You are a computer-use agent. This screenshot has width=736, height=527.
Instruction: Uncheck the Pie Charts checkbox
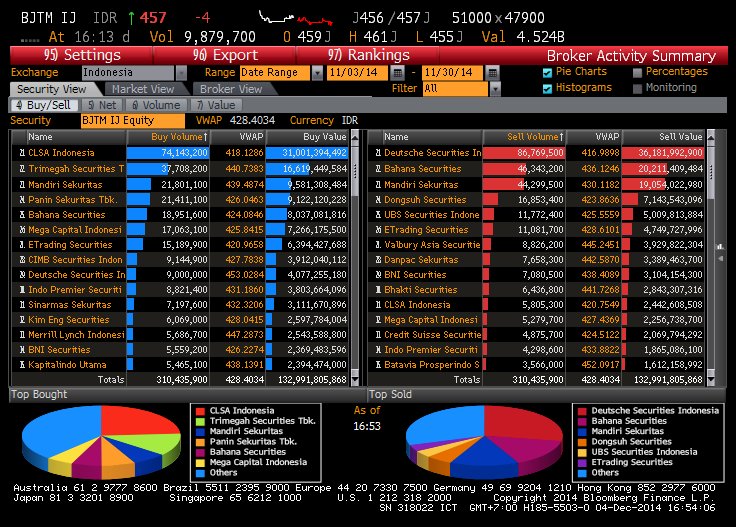tap(547, 72)
